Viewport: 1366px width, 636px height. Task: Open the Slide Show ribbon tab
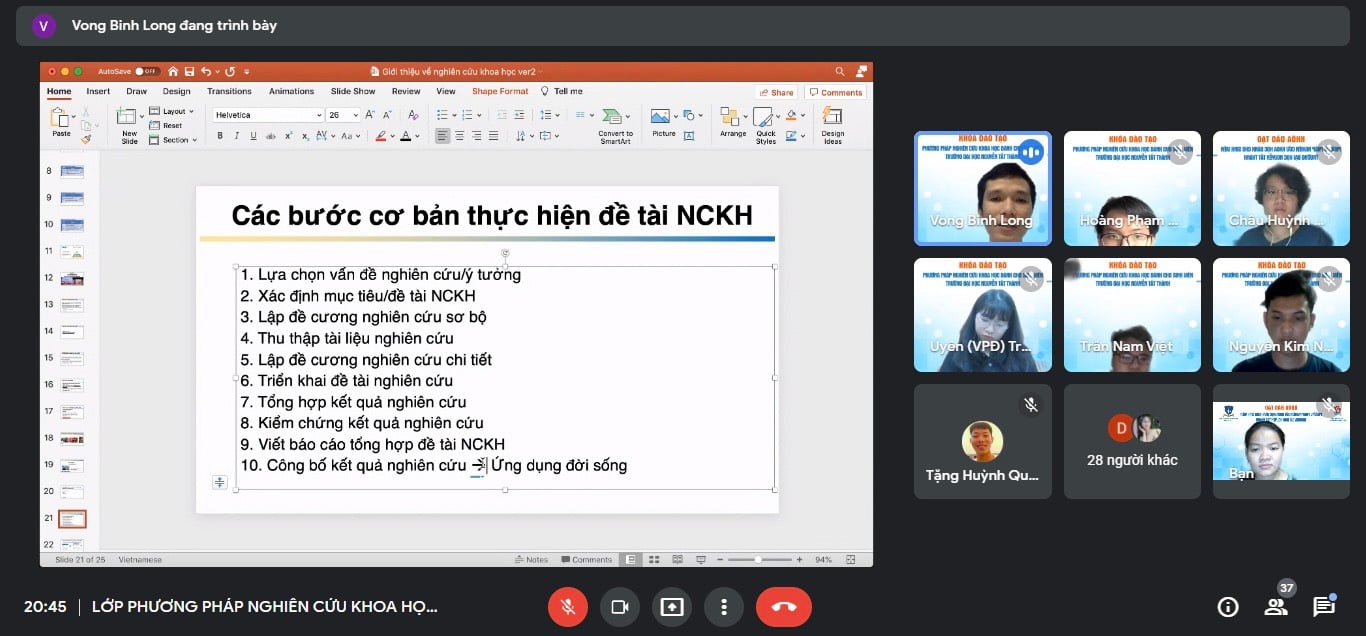(353, 91)
